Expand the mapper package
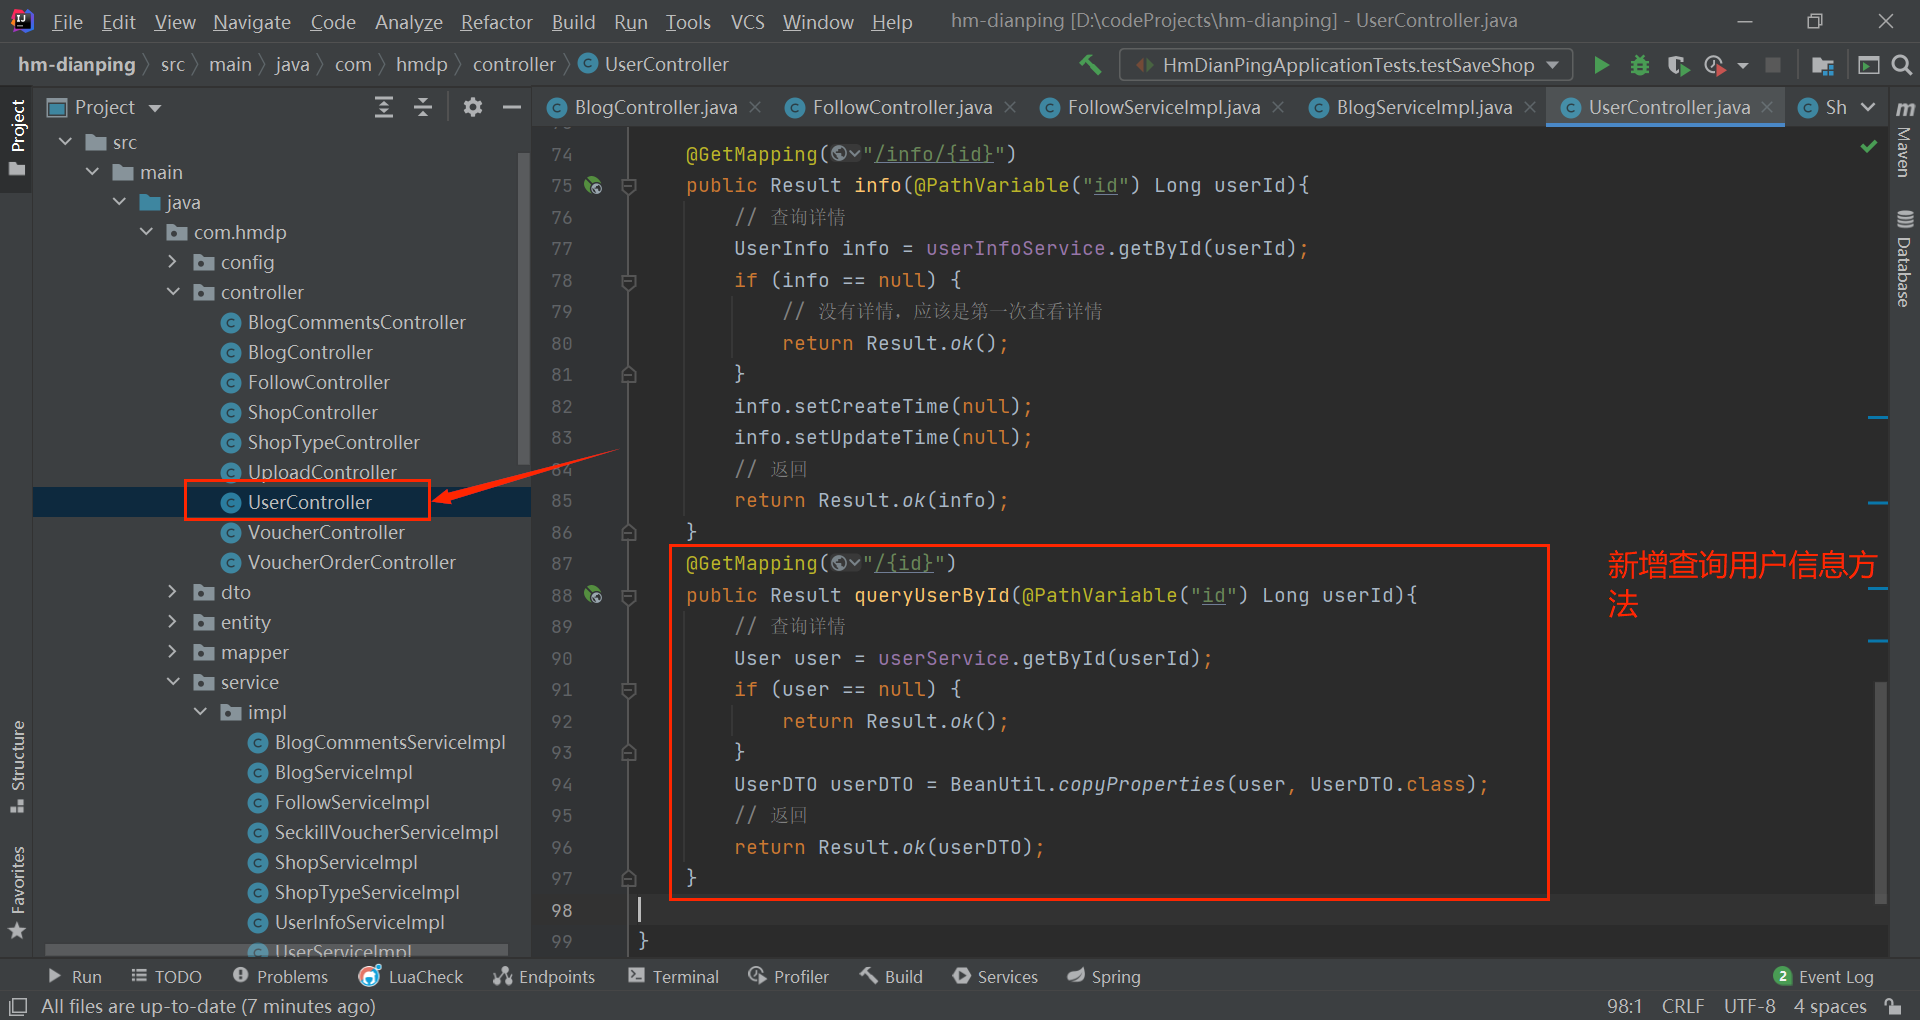The height and width of the screenshot is (1020, 1921). pyautogui.click(x=173, y=652)
